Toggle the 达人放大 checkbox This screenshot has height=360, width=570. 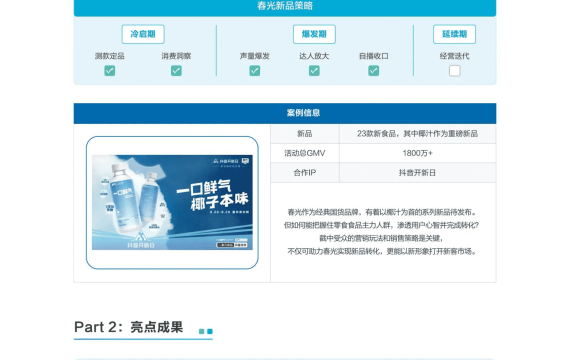[x=314, y=71]
